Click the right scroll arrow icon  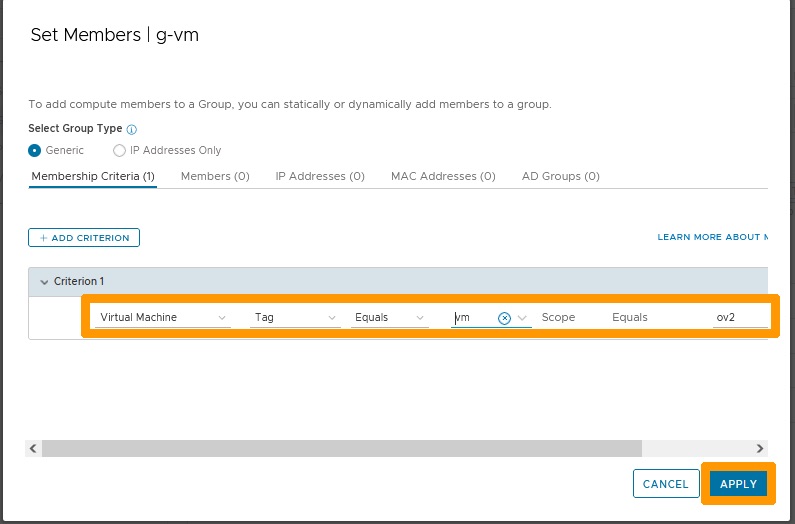coord(760,448)
